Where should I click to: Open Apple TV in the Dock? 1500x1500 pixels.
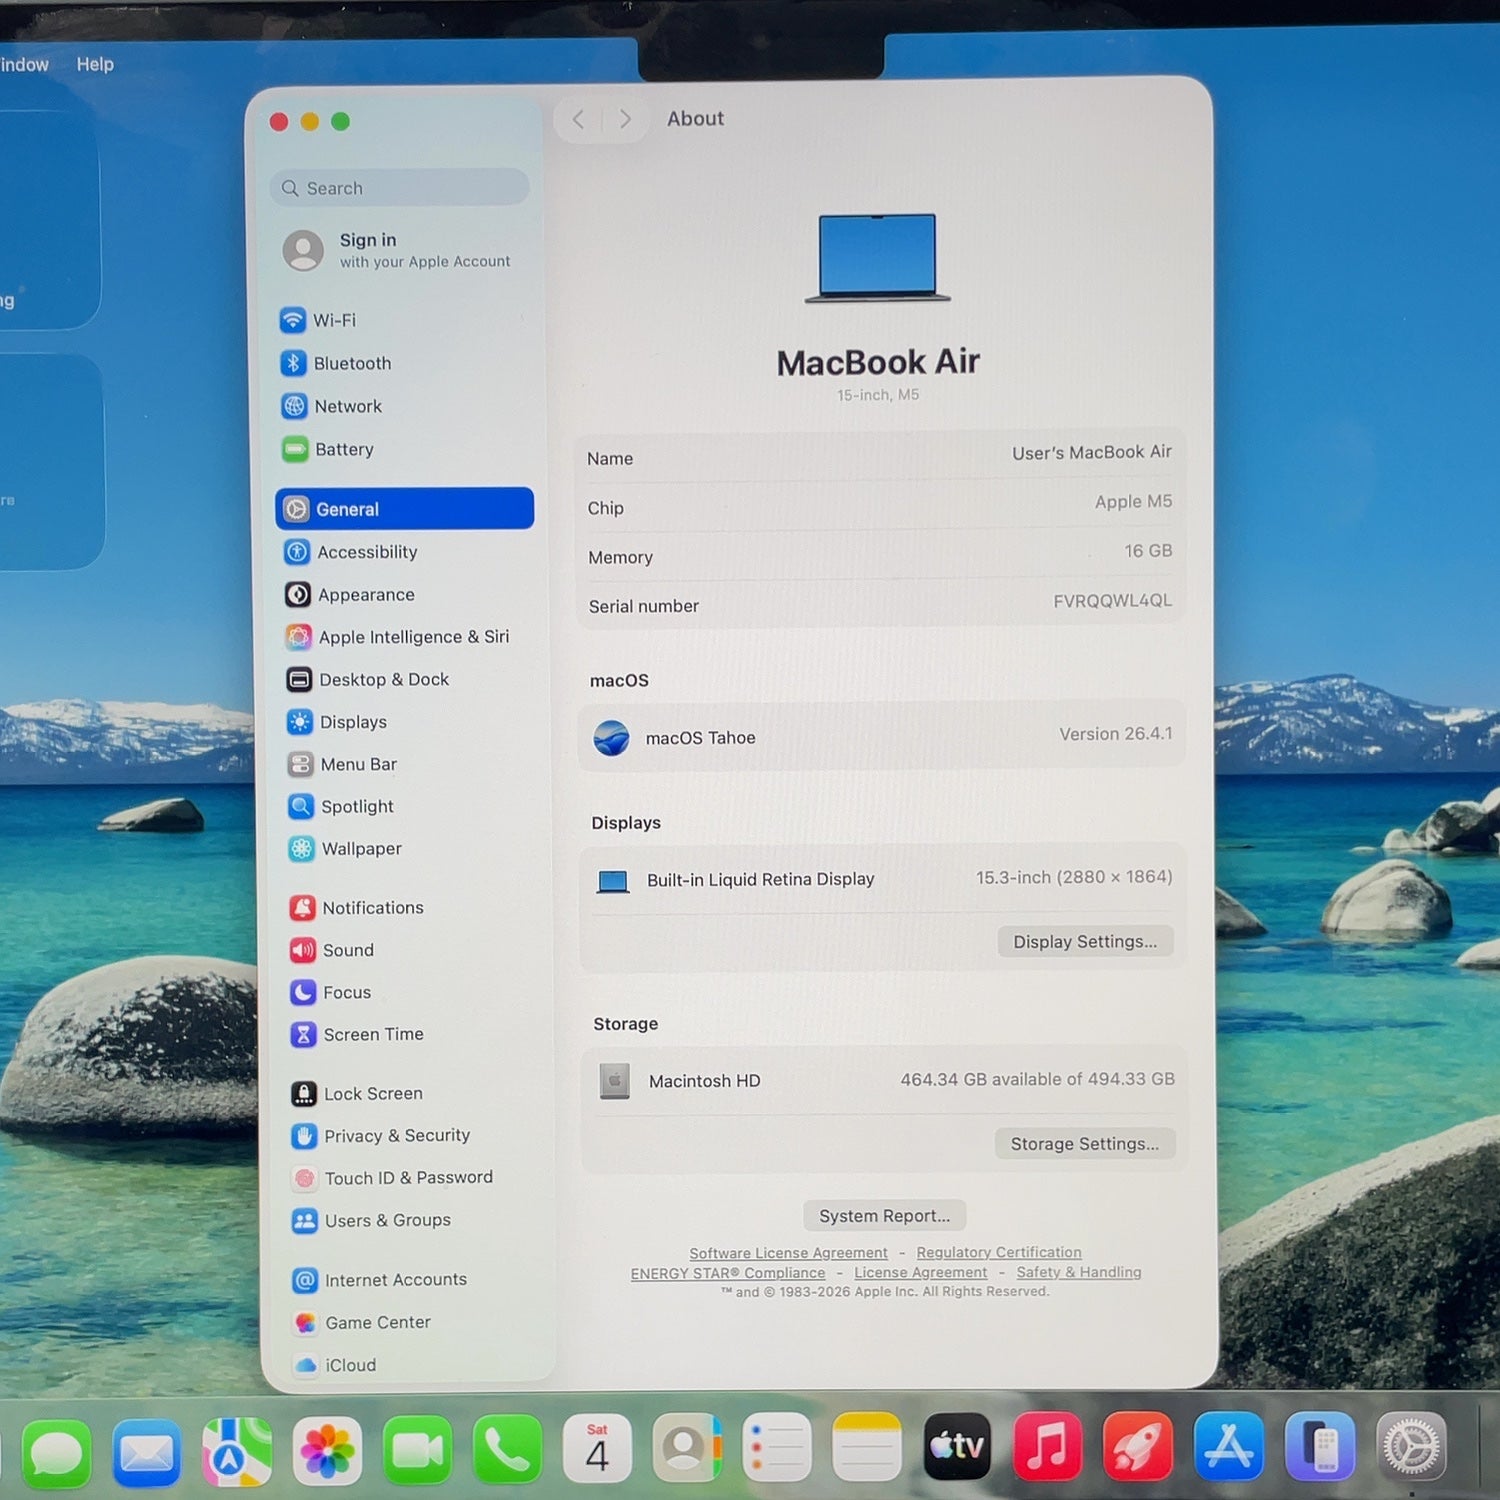tap(957, 1446)
